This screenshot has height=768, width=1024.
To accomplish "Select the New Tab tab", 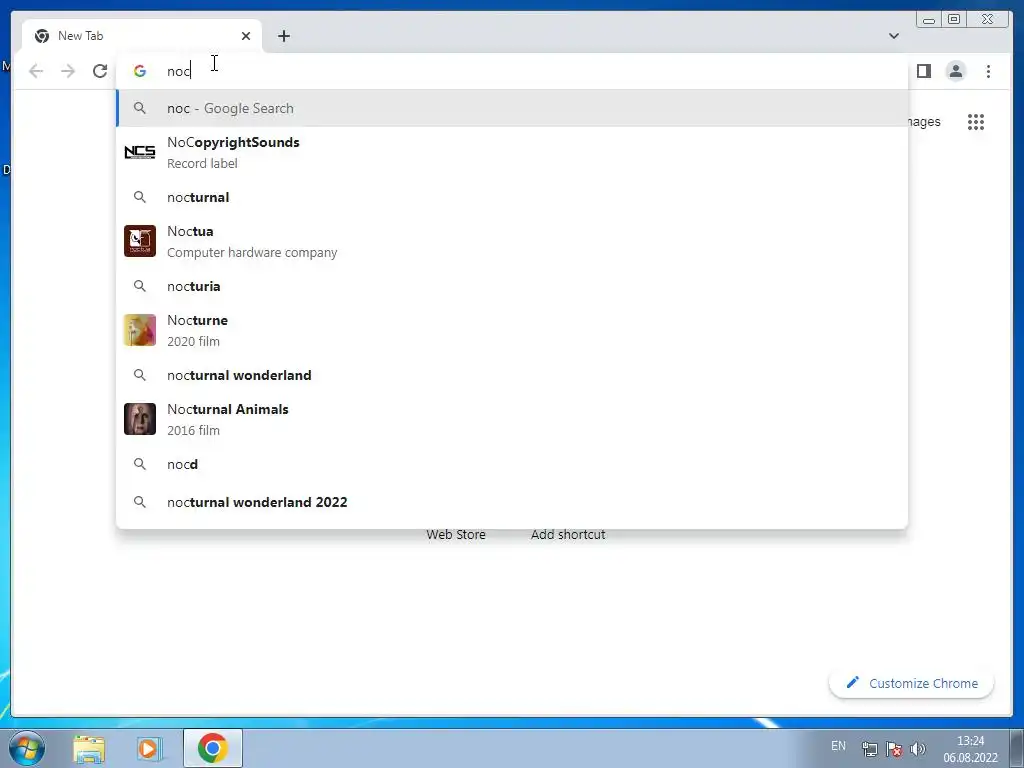I will coord(142,36).
